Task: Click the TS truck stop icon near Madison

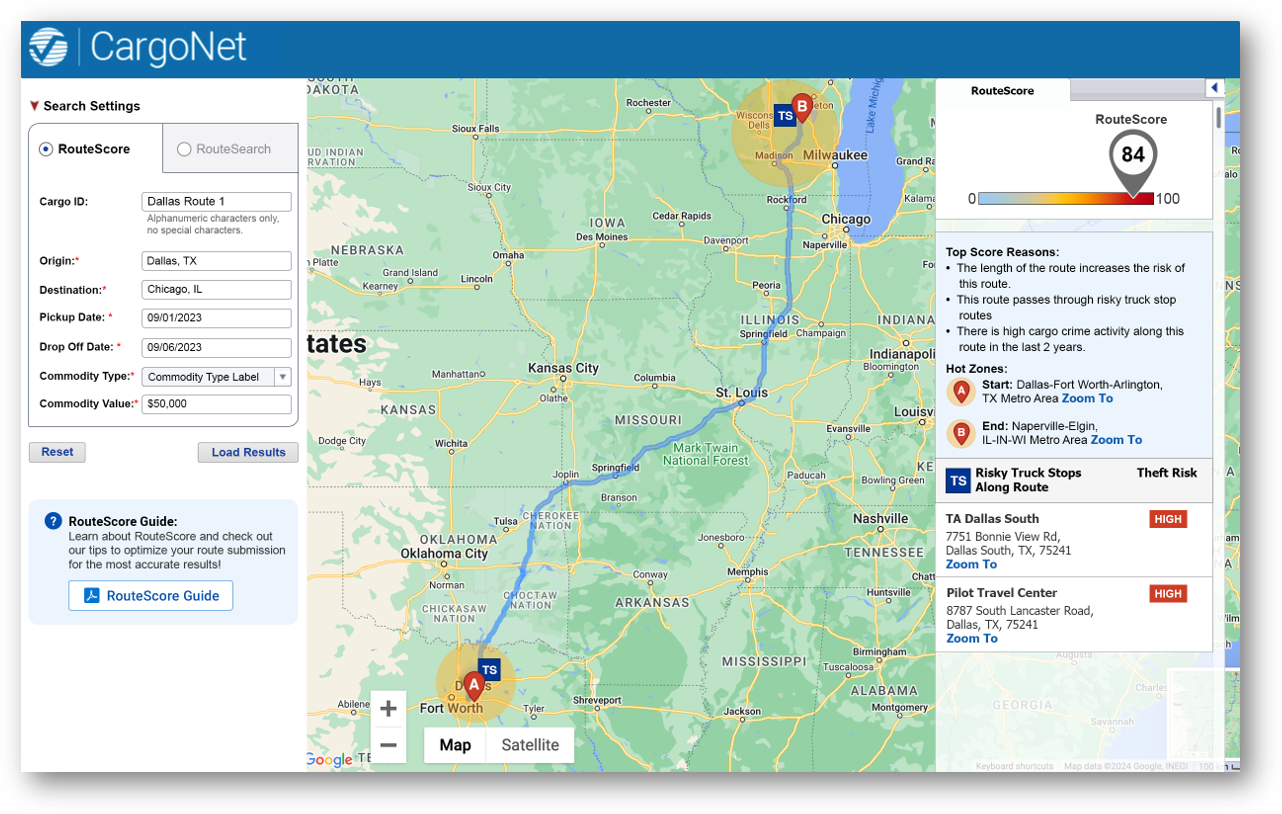Action: [785, 115]
